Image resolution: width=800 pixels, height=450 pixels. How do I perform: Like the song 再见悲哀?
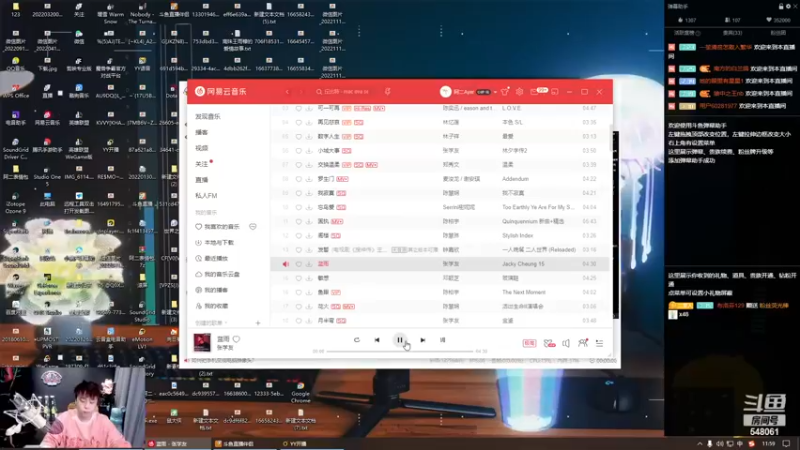pos(298,122)
